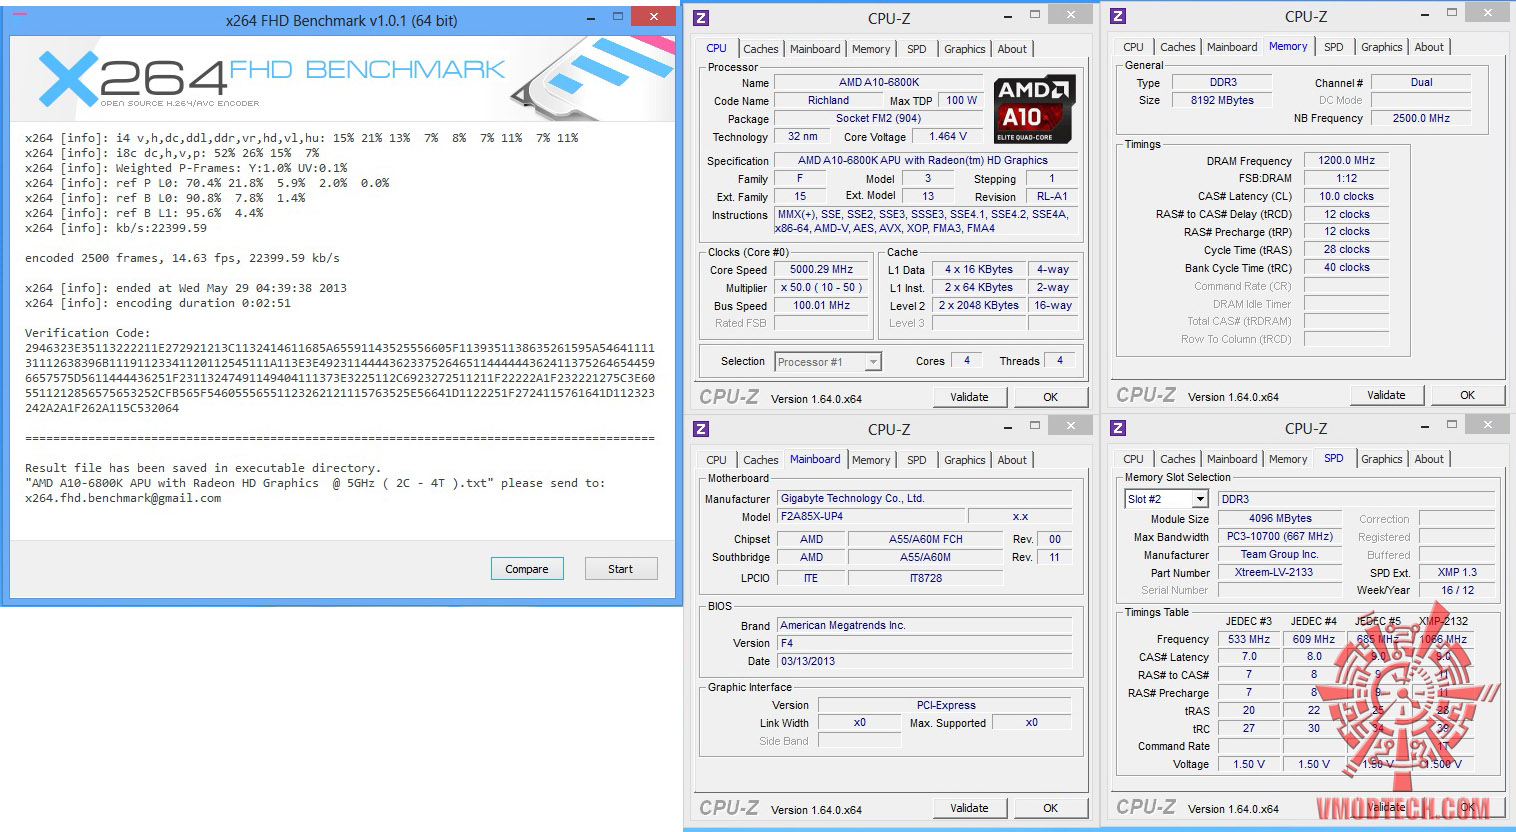Click the email address x264.fhd.benchmark@gmail.com
The height and width of the screenshot is (832, 1516).
coord(123,498)
